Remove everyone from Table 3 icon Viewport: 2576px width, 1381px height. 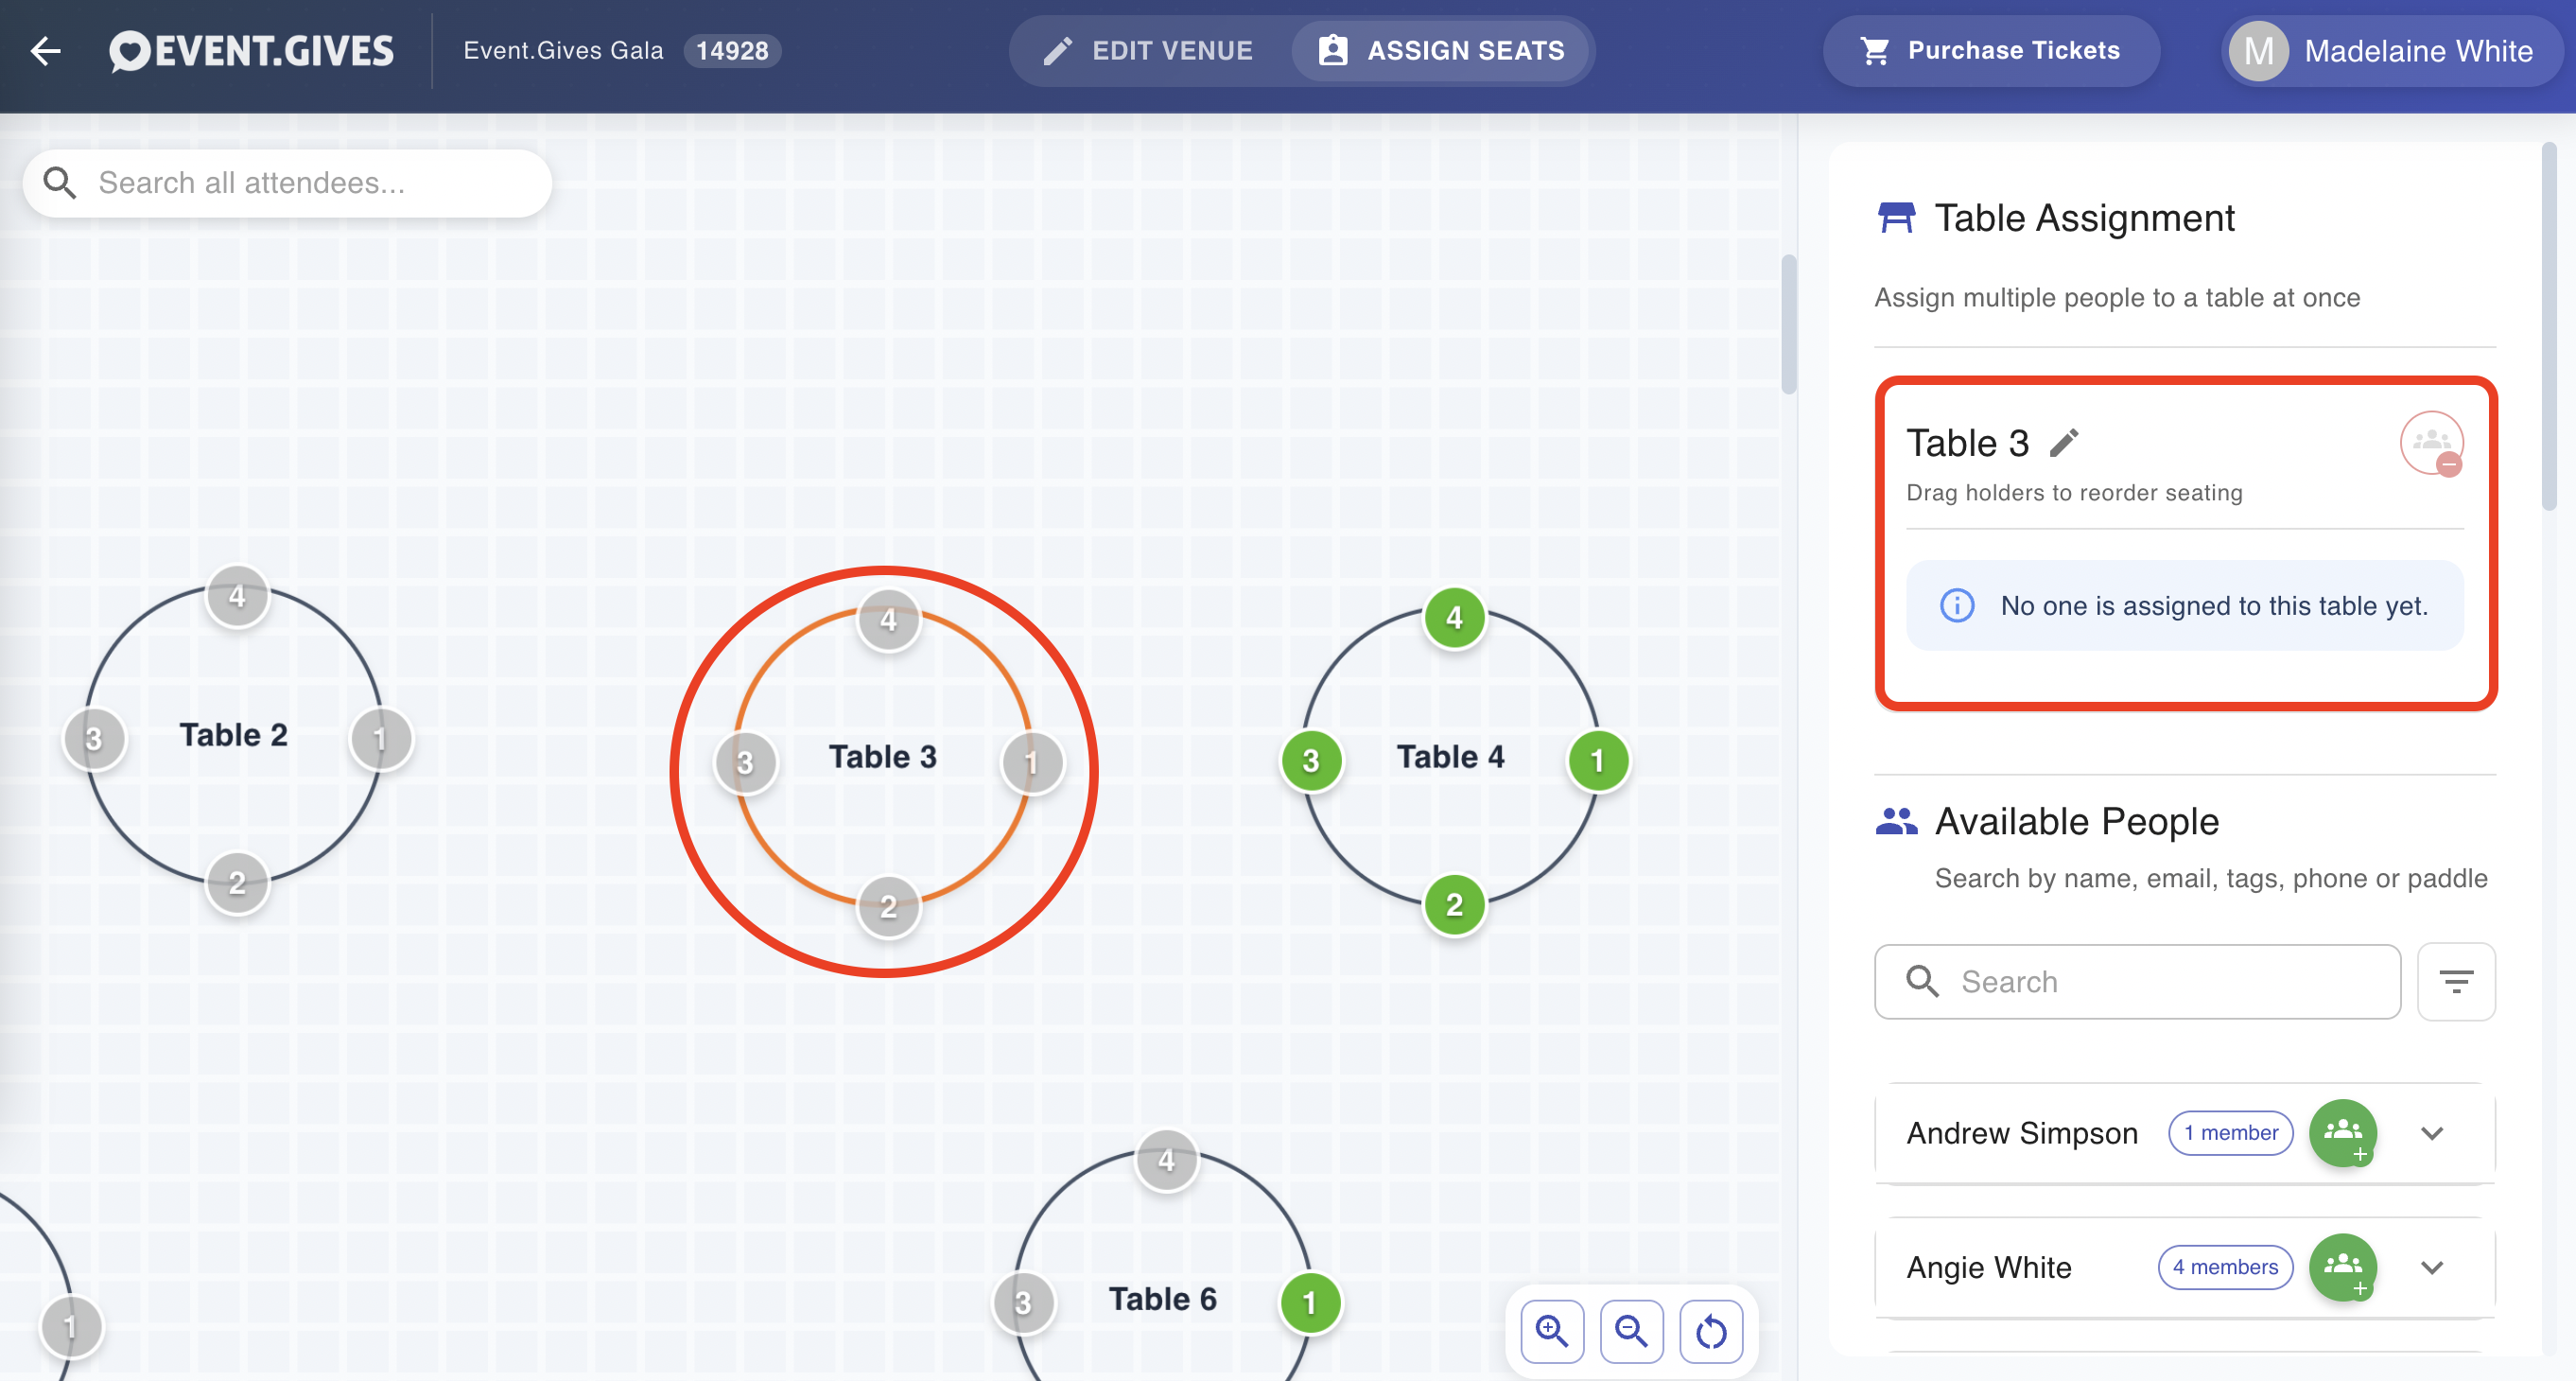click(x=2432, y=443)
